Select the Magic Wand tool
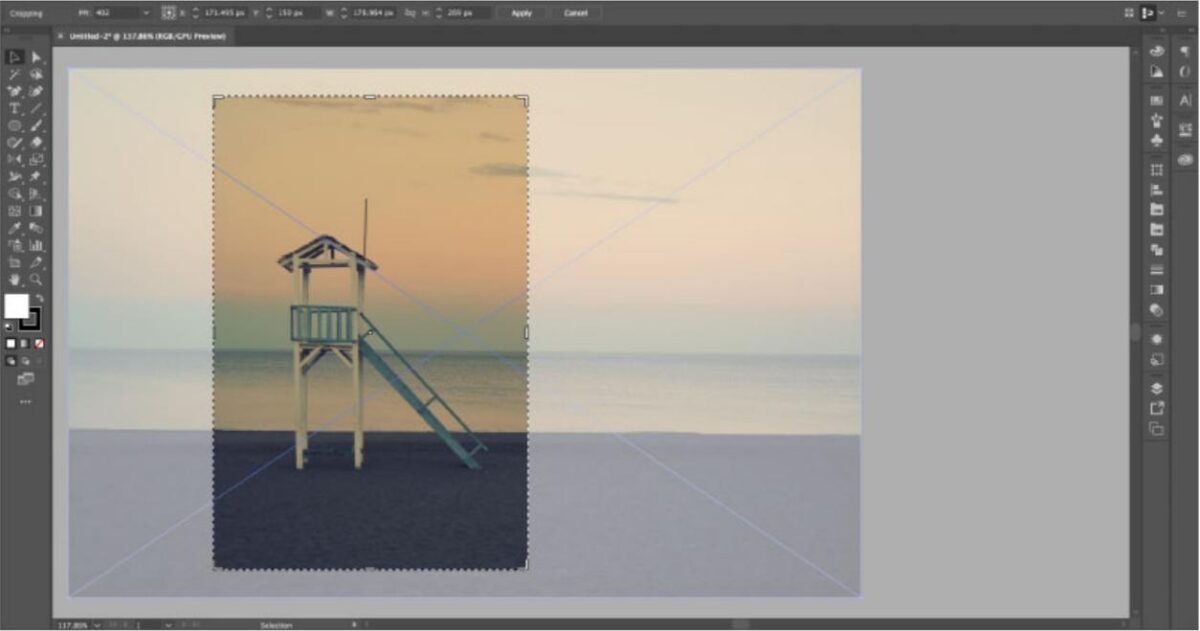Image resolution: width=1200 pixels, height=631 pixels. [15, 74]
